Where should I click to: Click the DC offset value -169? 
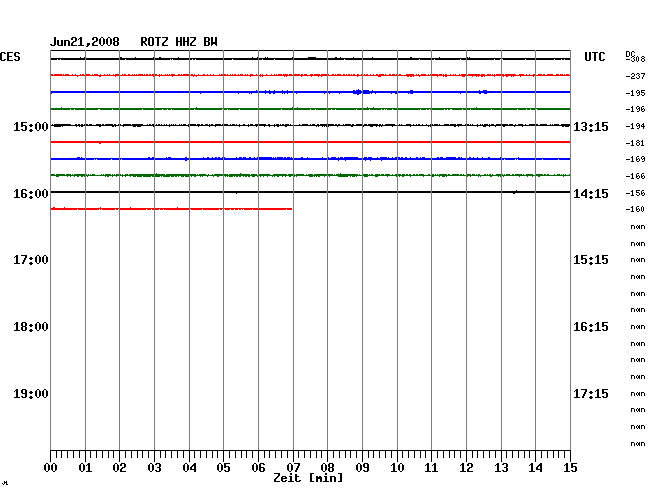point(635,159)
